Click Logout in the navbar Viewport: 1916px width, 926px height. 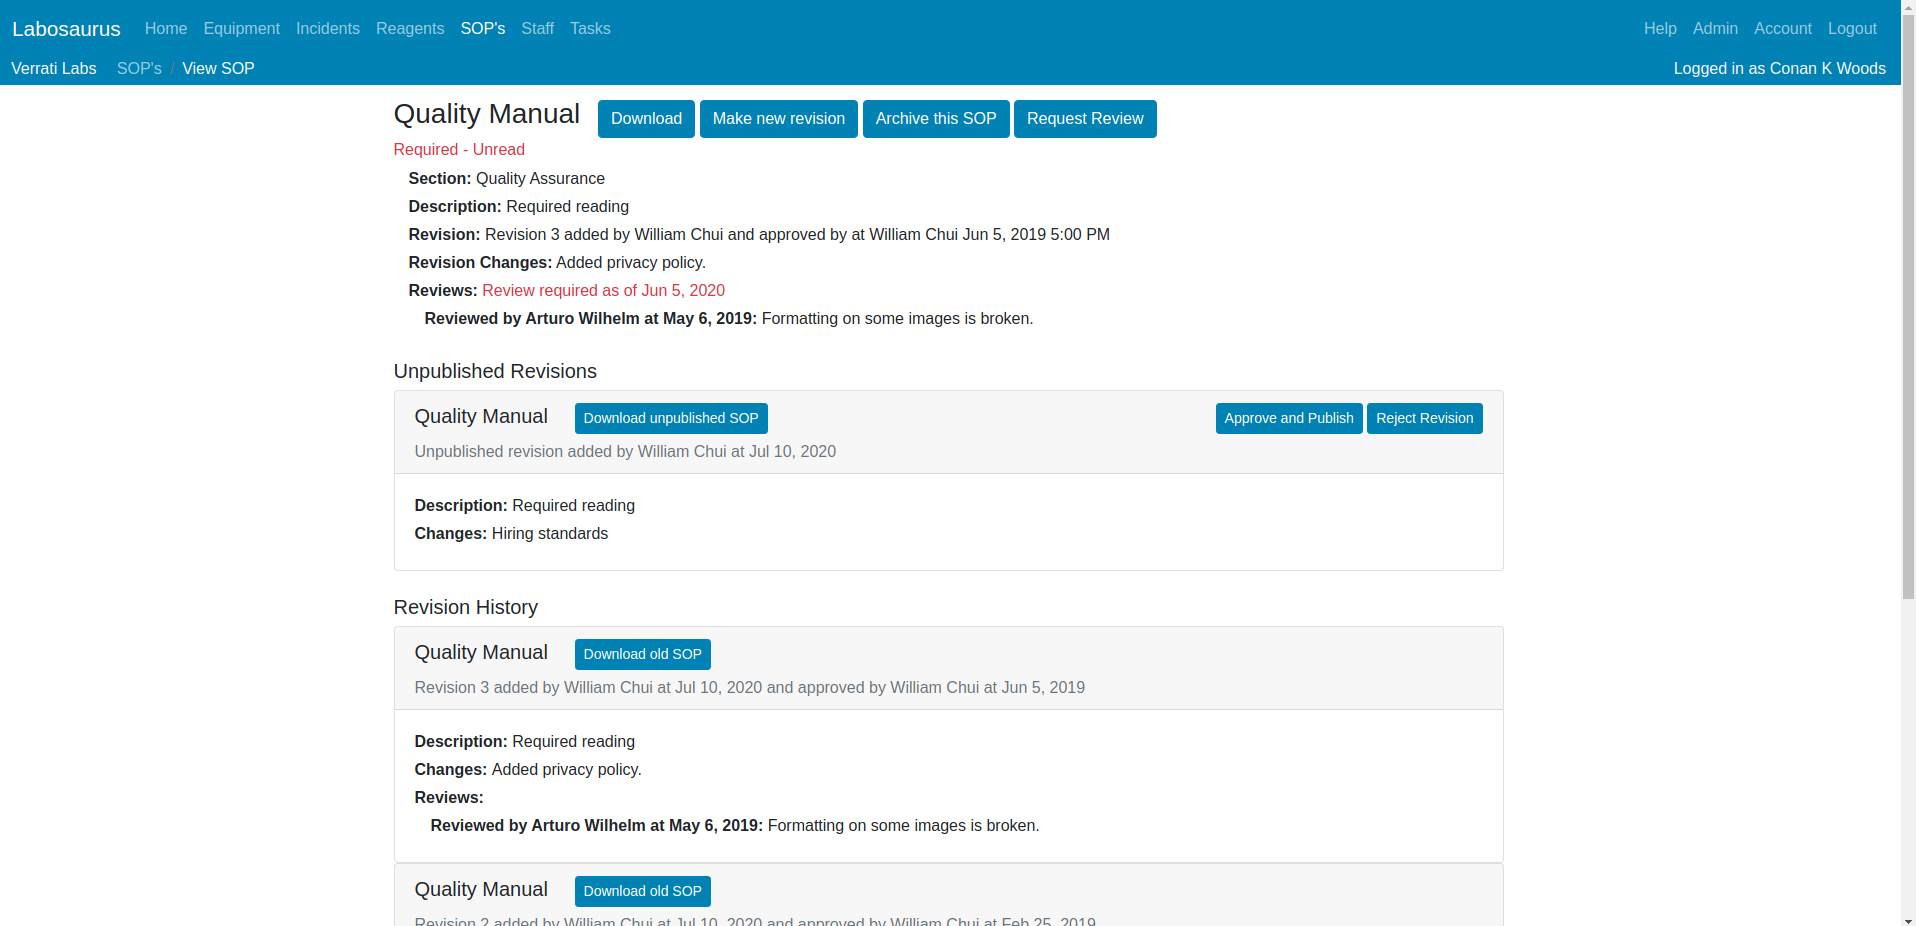click(1852, 29)
